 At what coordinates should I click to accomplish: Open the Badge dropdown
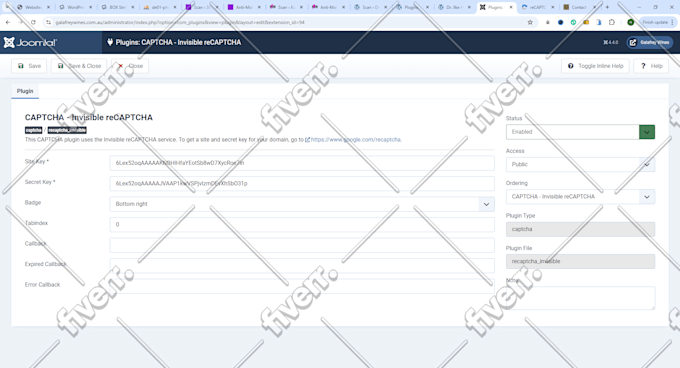tap(302, 204)
